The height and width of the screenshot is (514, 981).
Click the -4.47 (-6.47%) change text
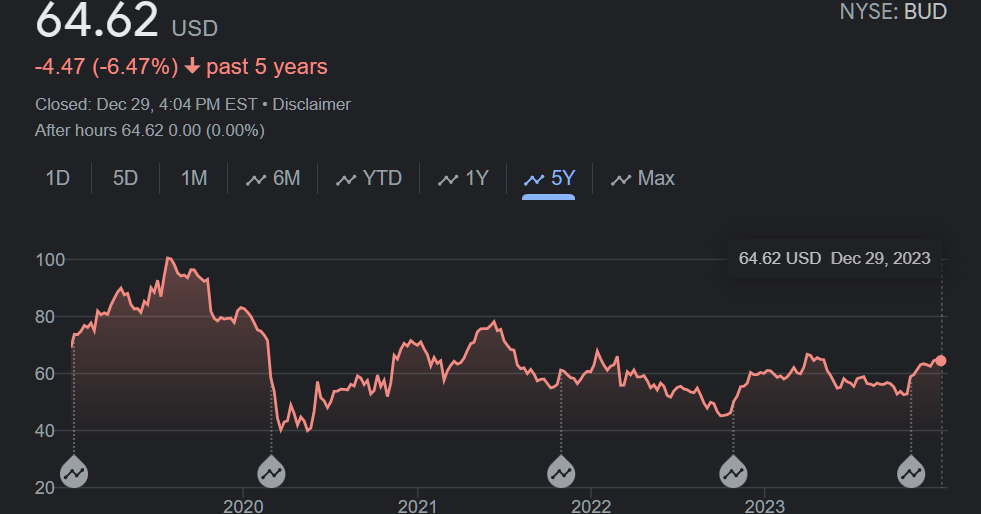[x=106, y=67]
